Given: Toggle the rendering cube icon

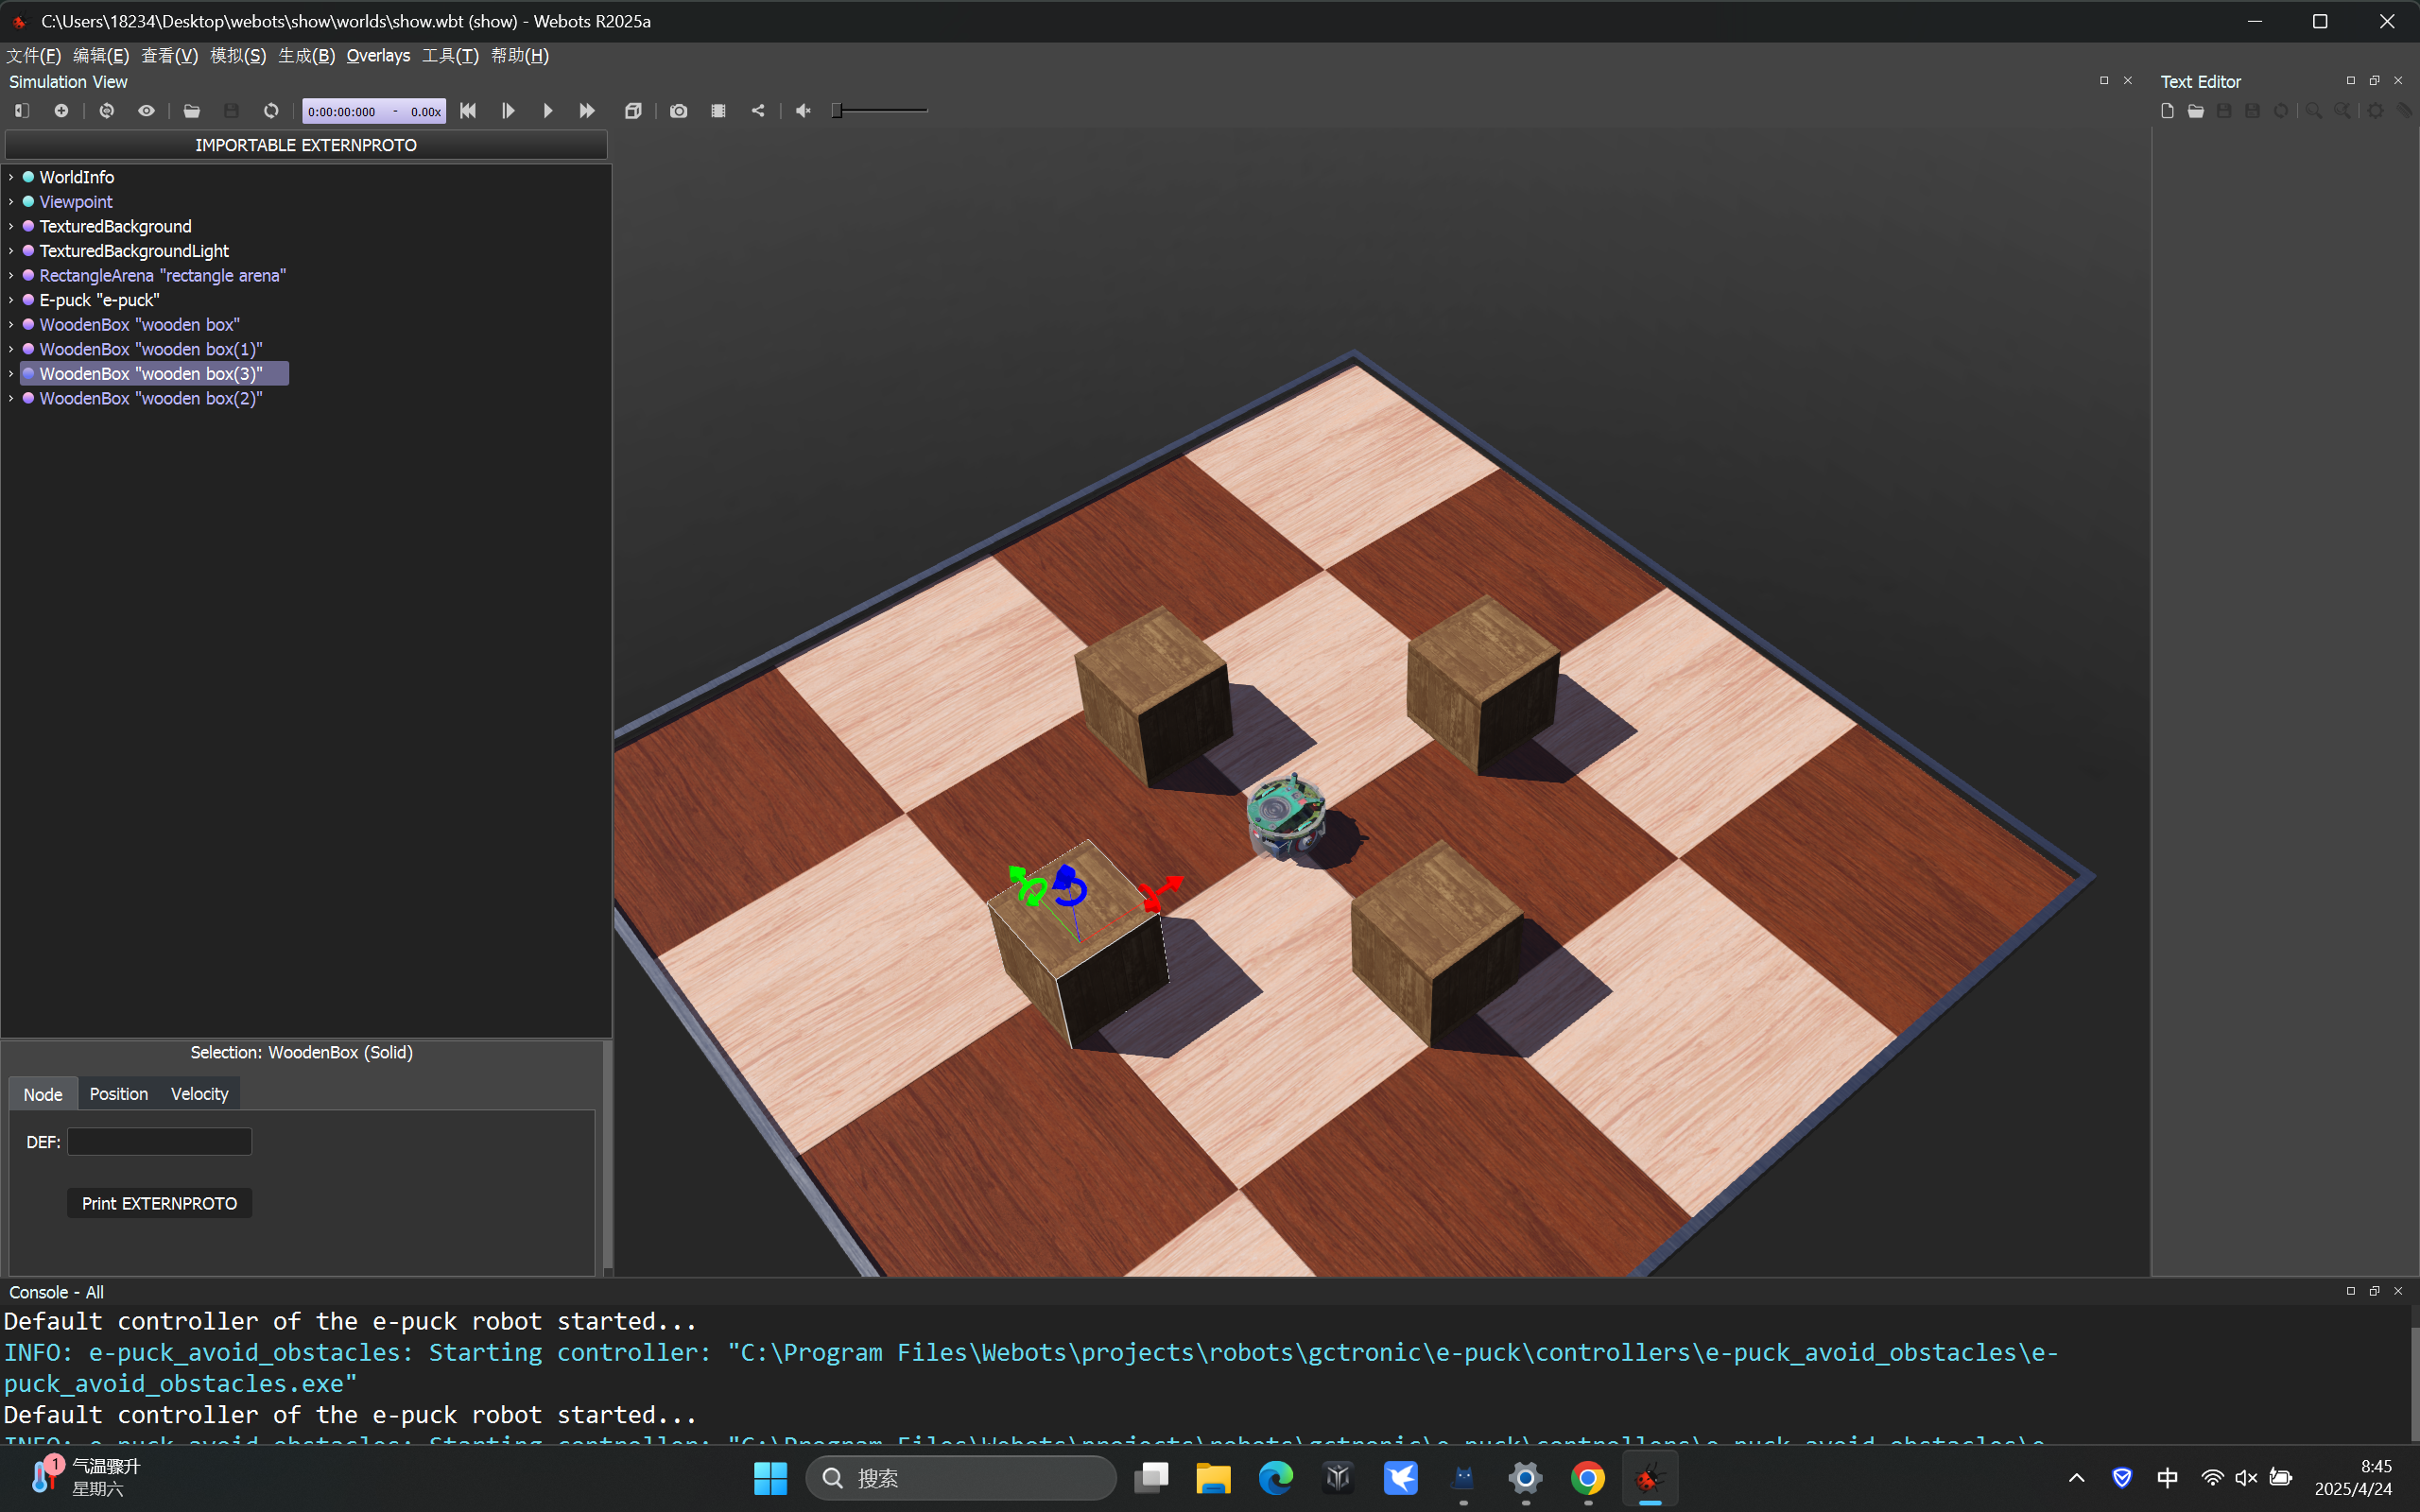Looking at the screenshot, I should [633, 111].
